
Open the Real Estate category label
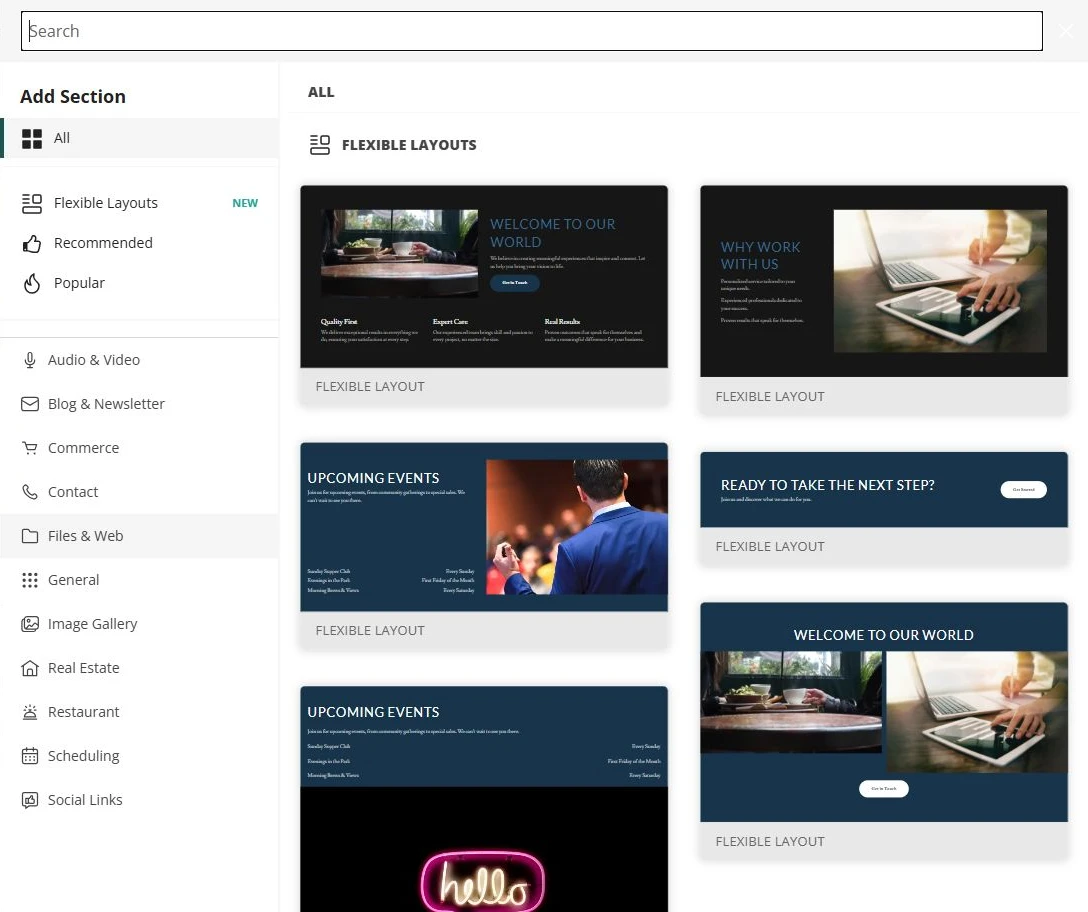(x=83, y=668)
